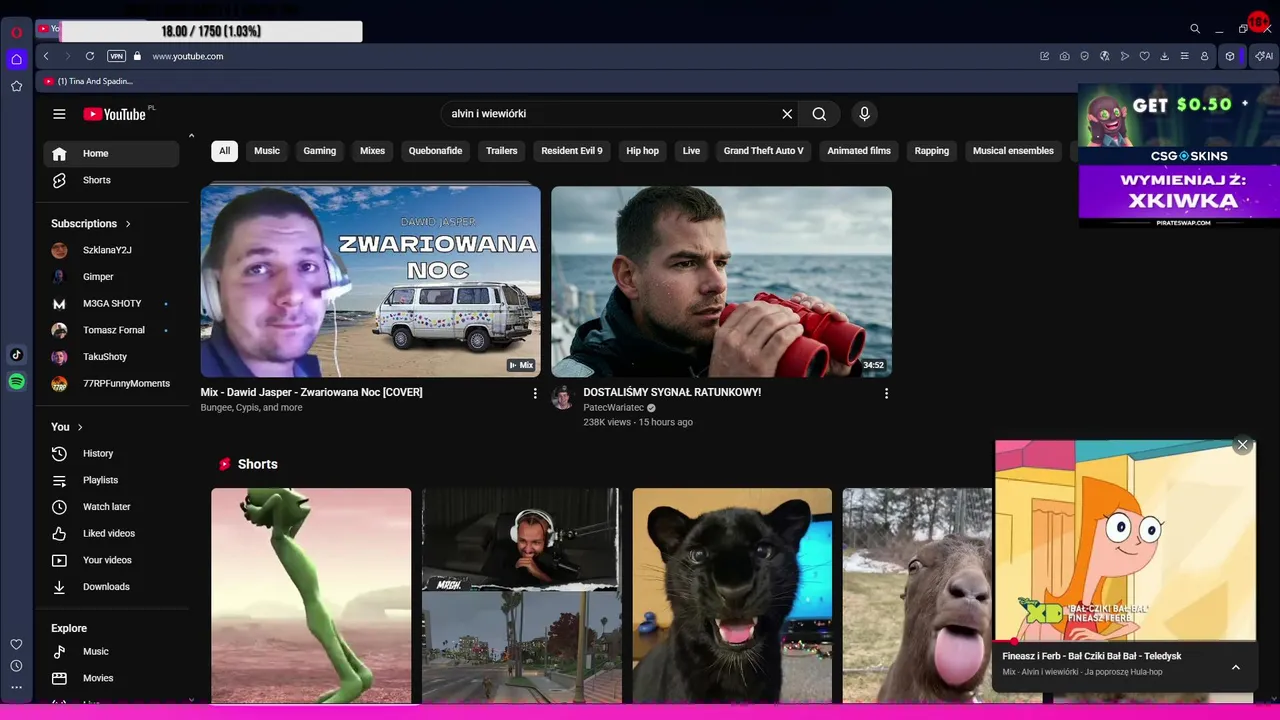The width and height of the screenshot is (1280, 720).
Task: Expand the Subscriptions section chevron
Action: coord(128,224)
